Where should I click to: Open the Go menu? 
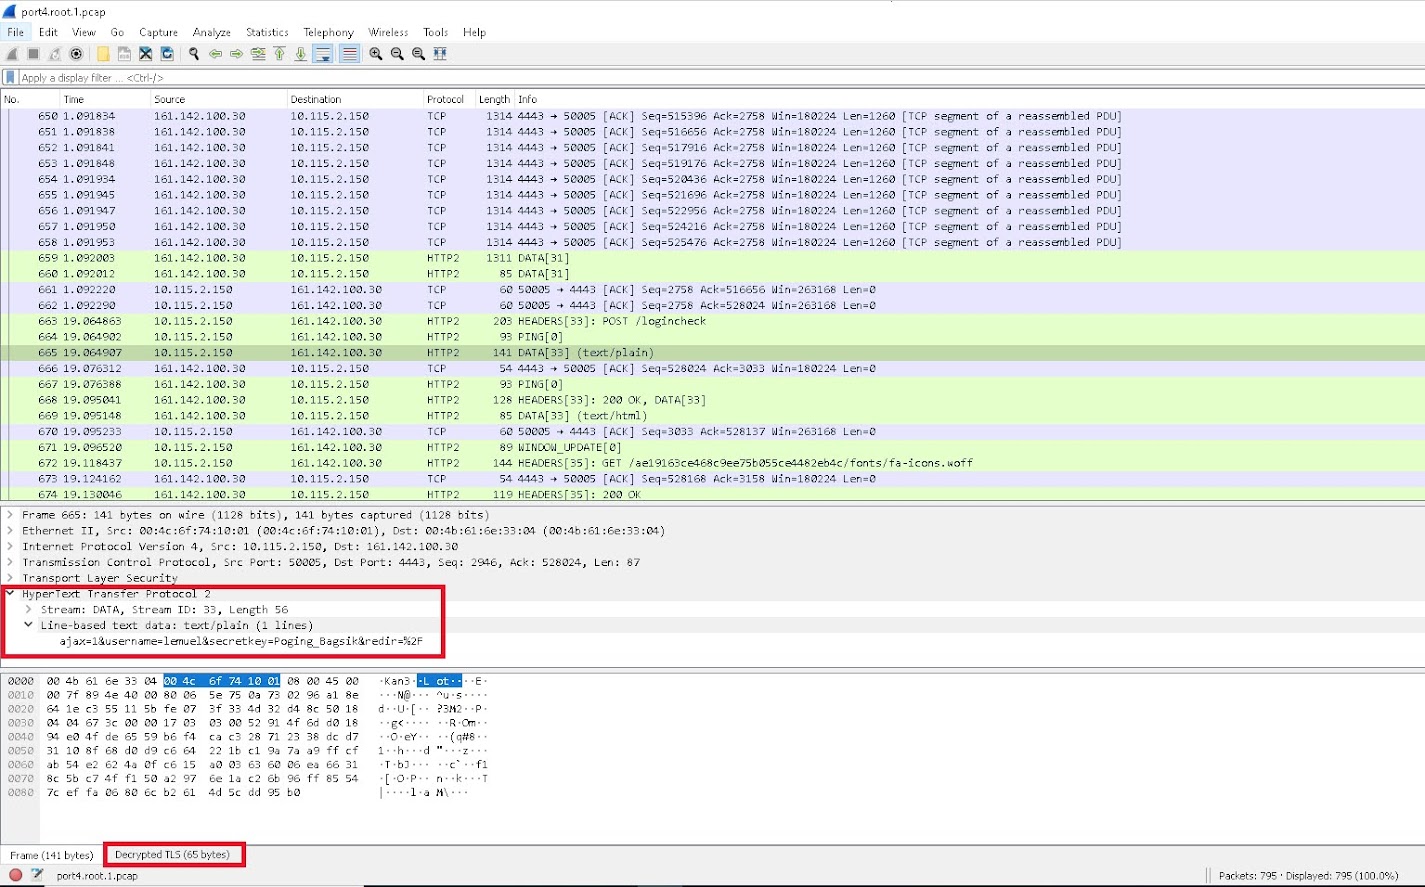(x=117, y=32)
